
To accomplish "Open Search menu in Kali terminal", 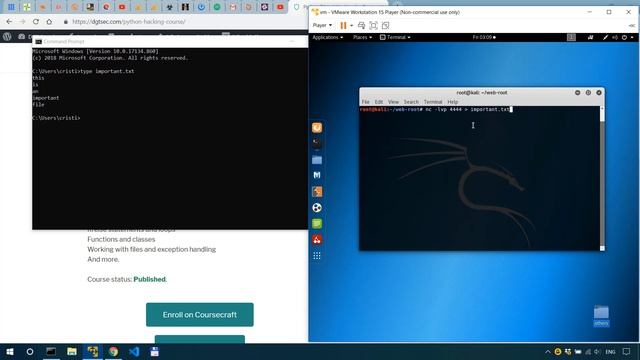I will point(411,102).
